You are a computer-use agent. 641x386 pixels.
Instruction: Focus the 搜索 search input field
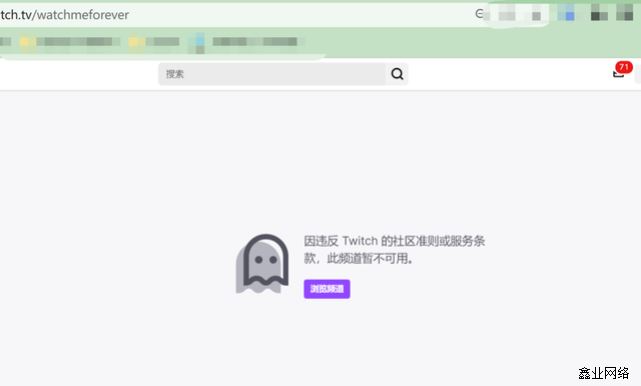point(272,74)
